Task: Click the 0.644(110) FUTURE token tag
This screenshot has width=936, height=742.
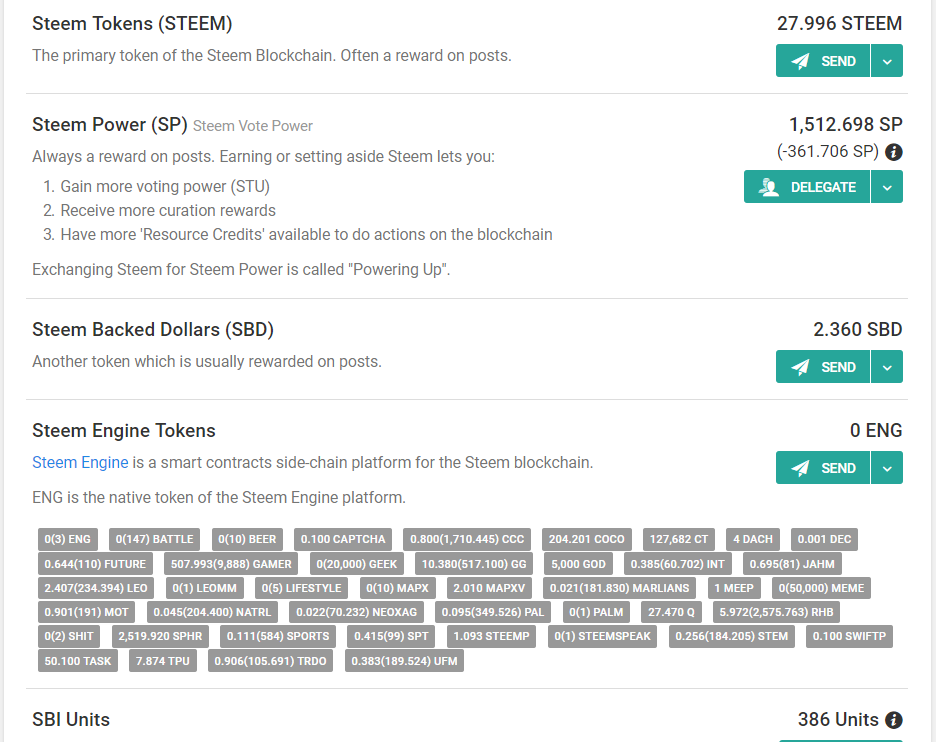Action: [95, 564]
